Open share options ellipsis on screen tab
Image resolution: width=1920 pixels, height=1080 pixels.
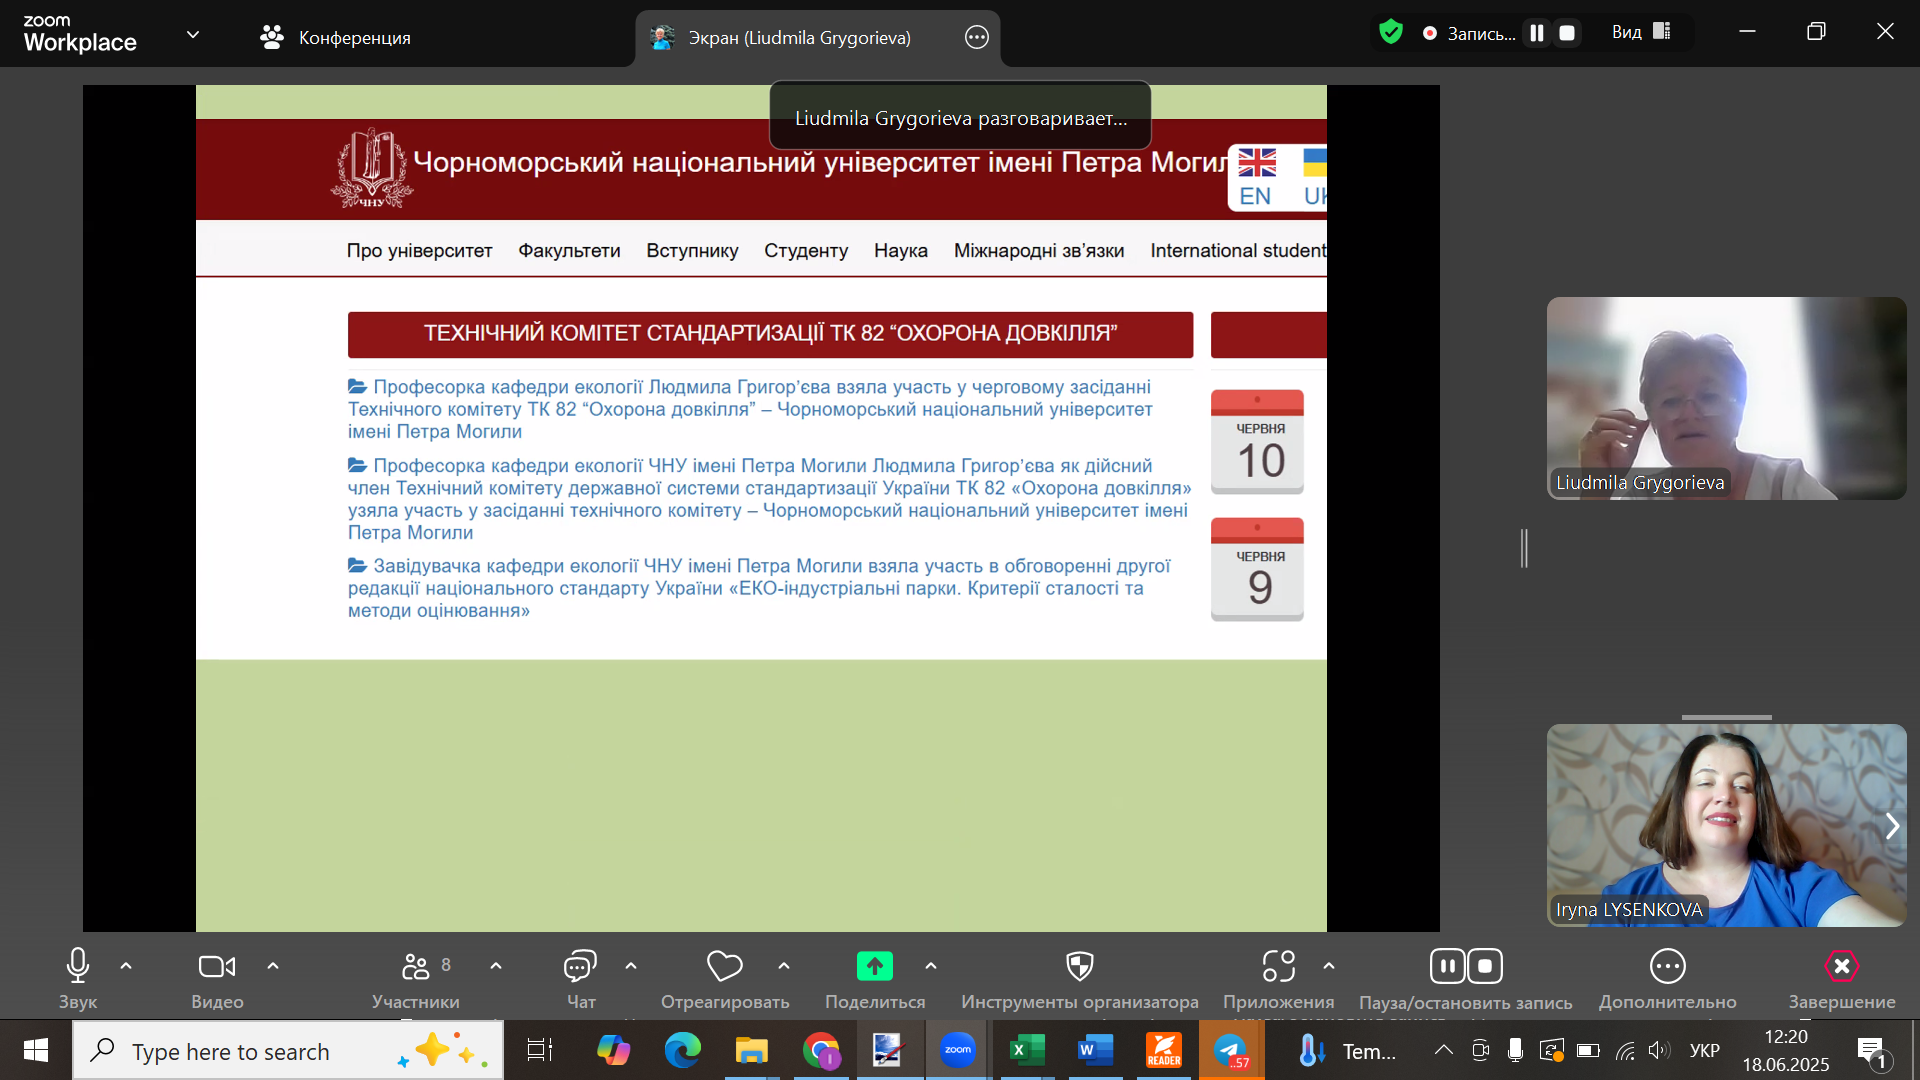977,38
